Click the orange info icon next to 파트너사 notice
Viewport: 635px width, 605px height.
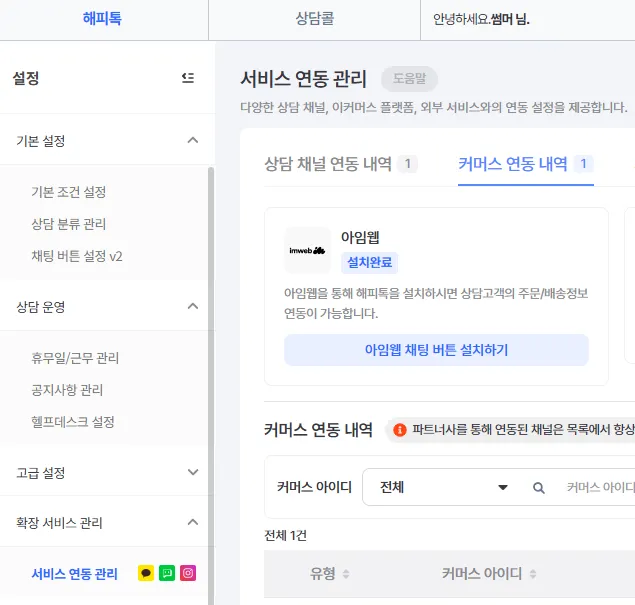400,430
